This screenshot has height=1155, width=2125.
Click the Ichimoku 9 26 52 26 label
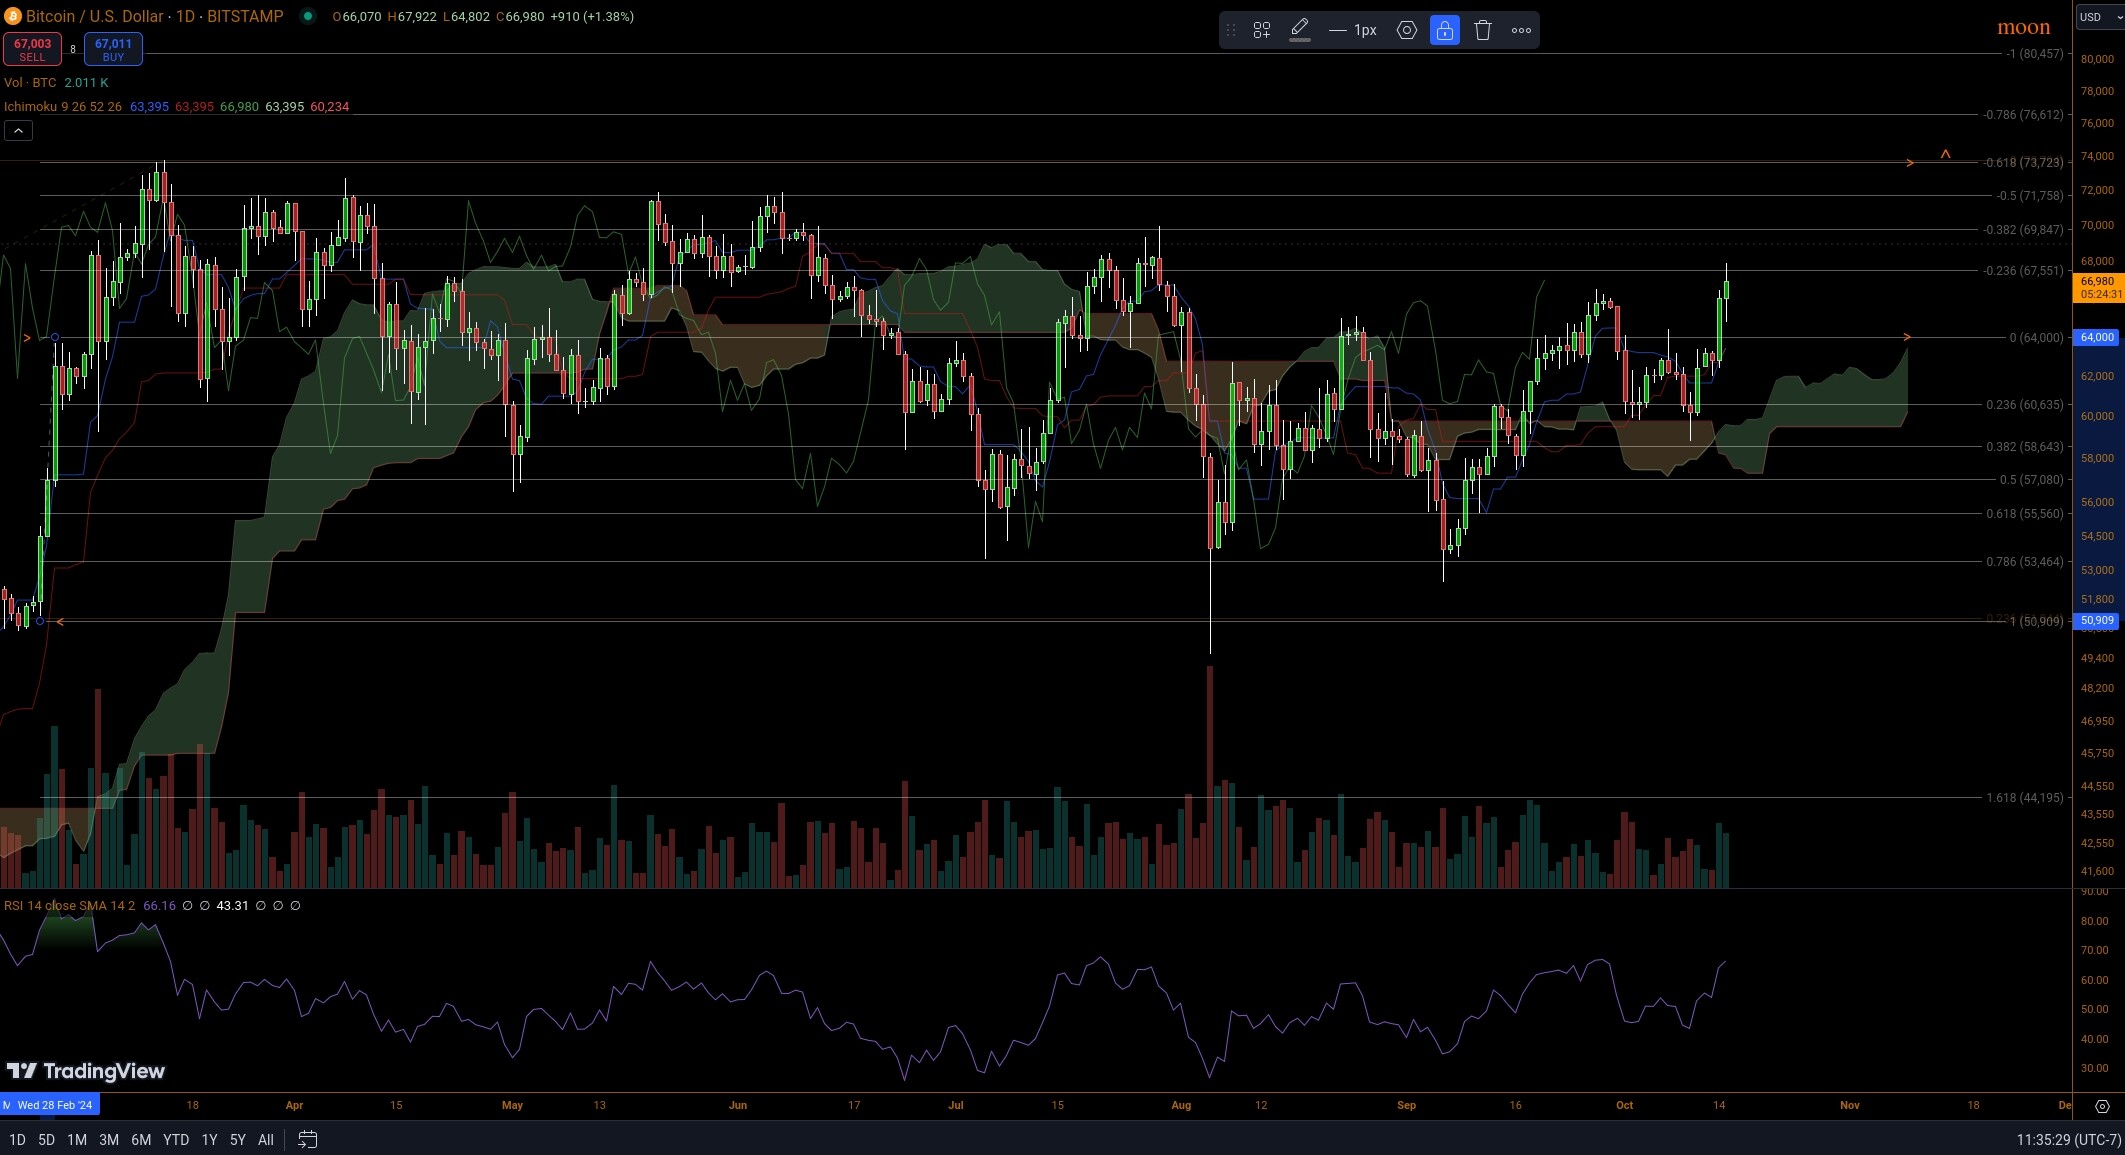[x=63, y=106]
